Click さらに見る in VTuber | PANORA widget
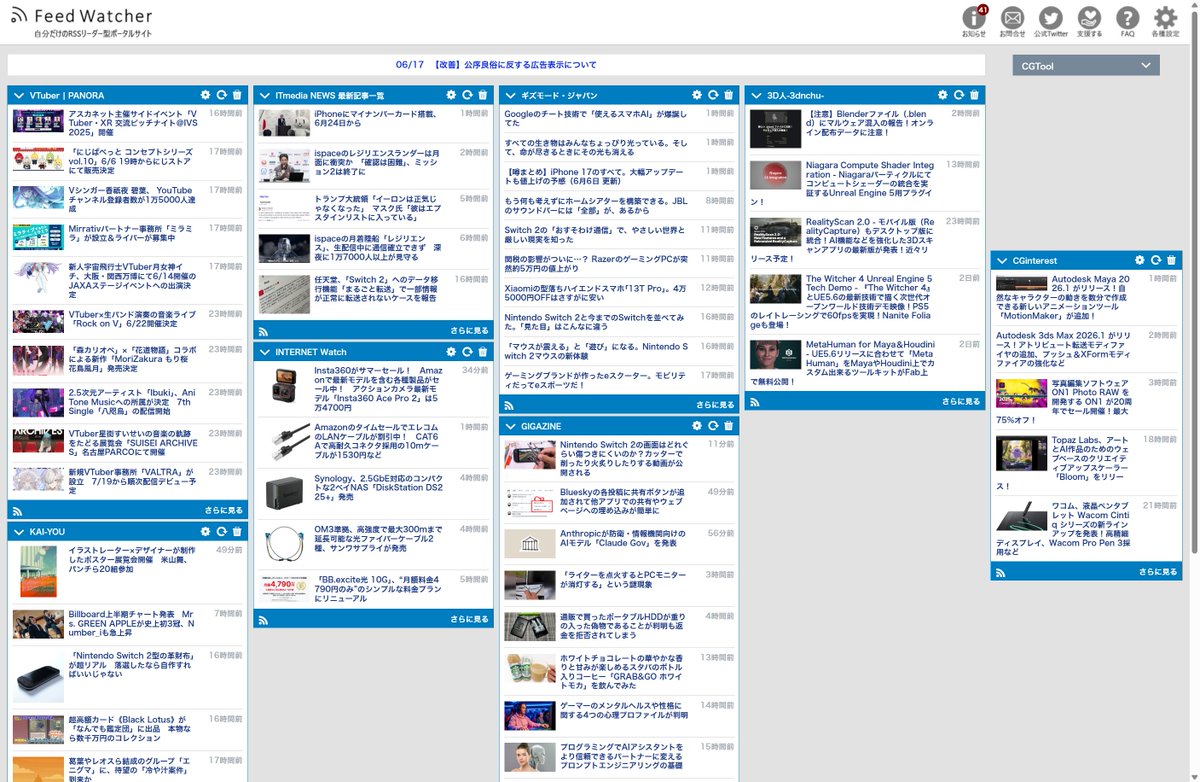This screenshot has height=782, width=1200. pos(223,510)
